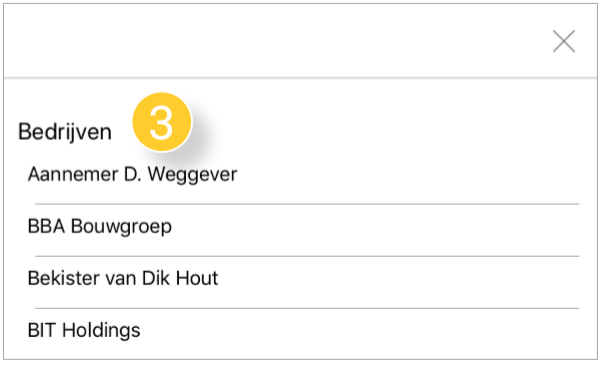
Task: Click the yellow number 3 badge
Action: point(162,122)
